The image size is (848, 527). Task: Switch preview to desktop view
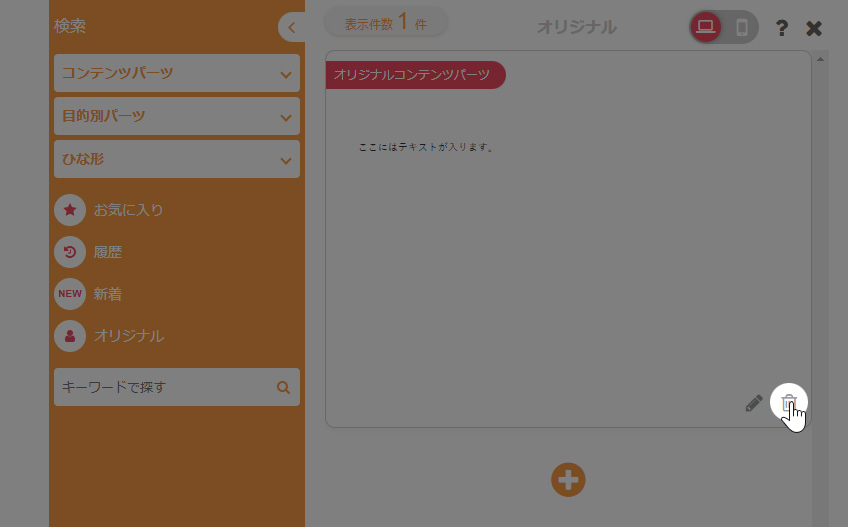[706, 27]
